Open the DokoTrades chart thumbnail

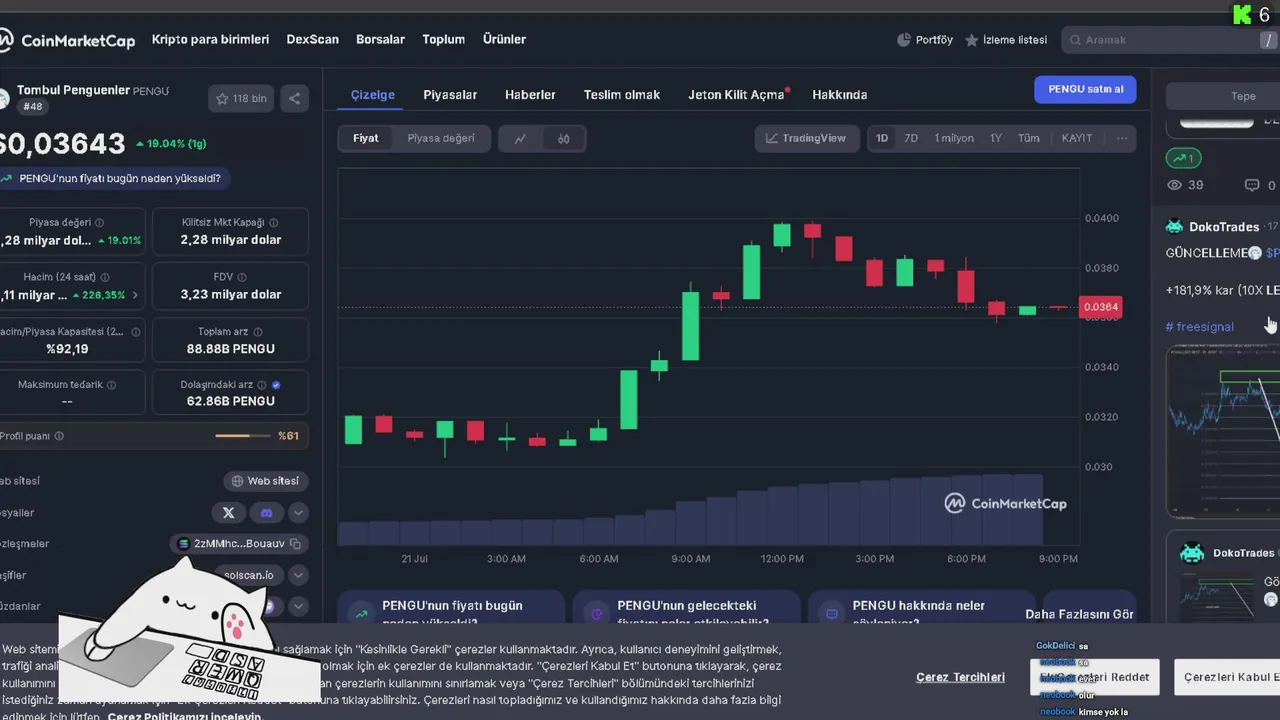coord(1223,432)
